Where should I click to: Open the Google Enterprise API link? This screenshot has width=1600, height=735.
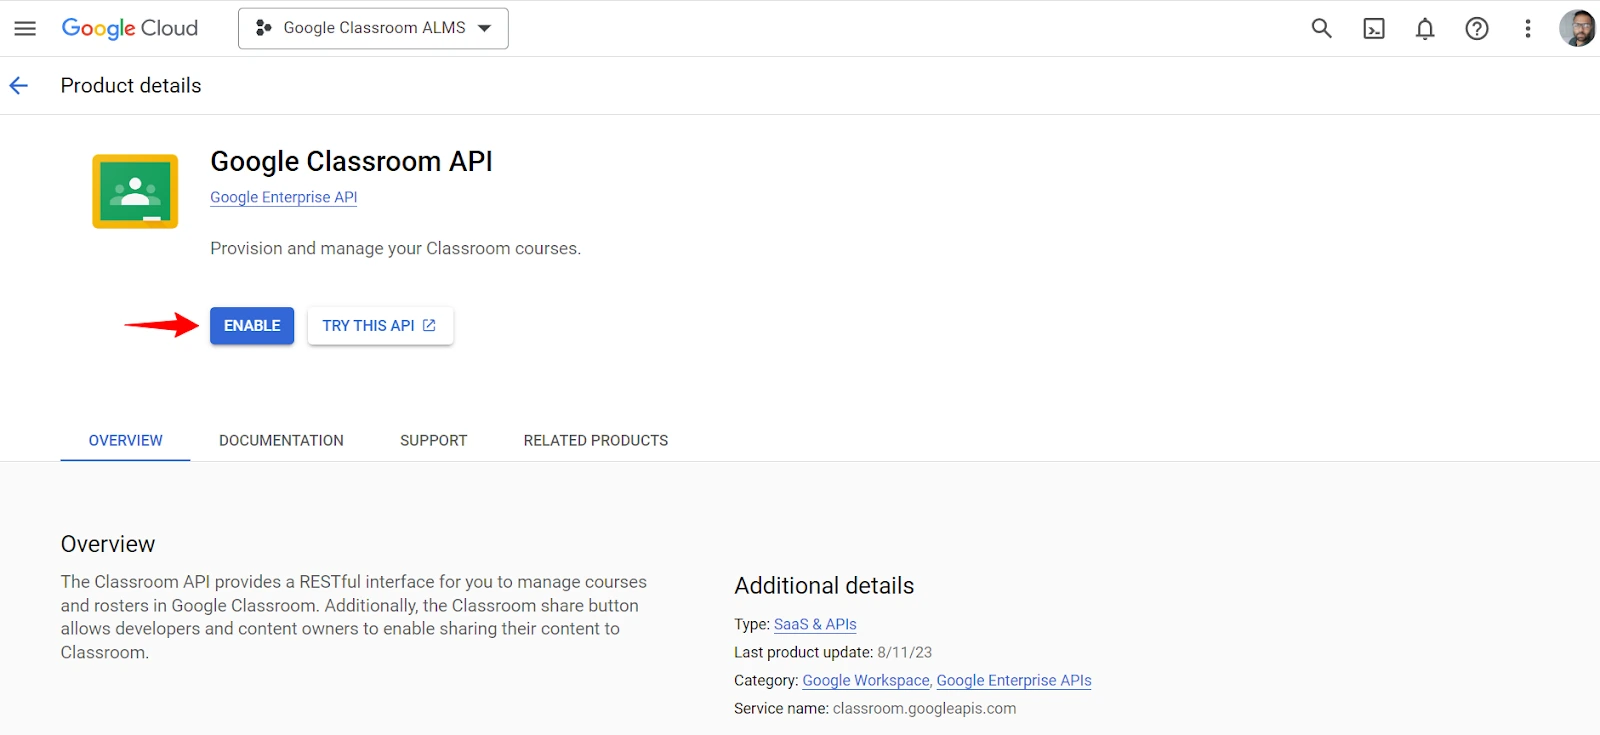284,197
